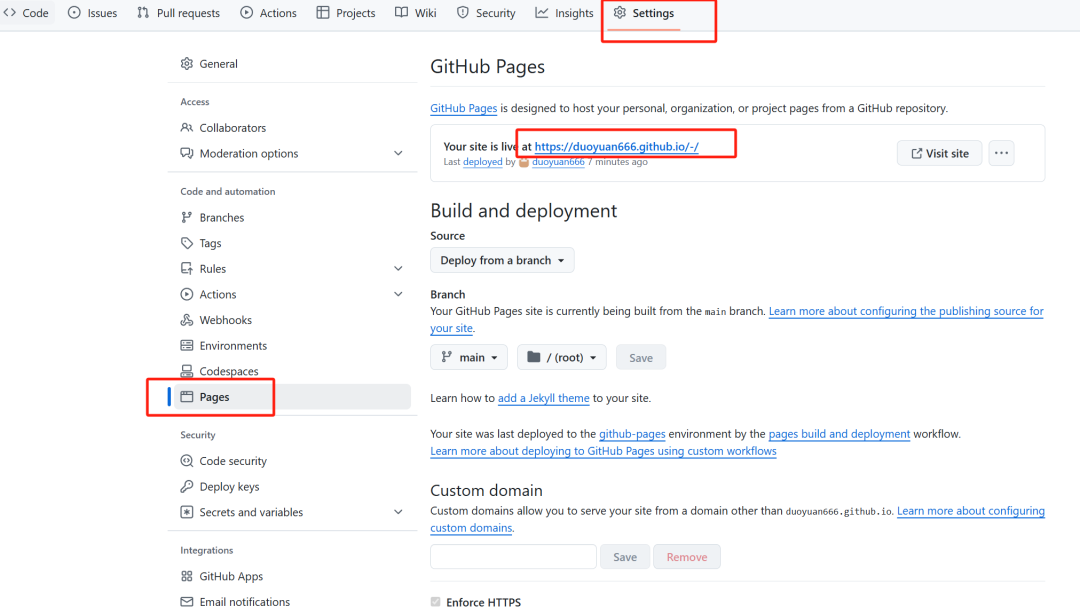Click the 'deployed' link
The image size is (1080, 607).
[482, 162]
